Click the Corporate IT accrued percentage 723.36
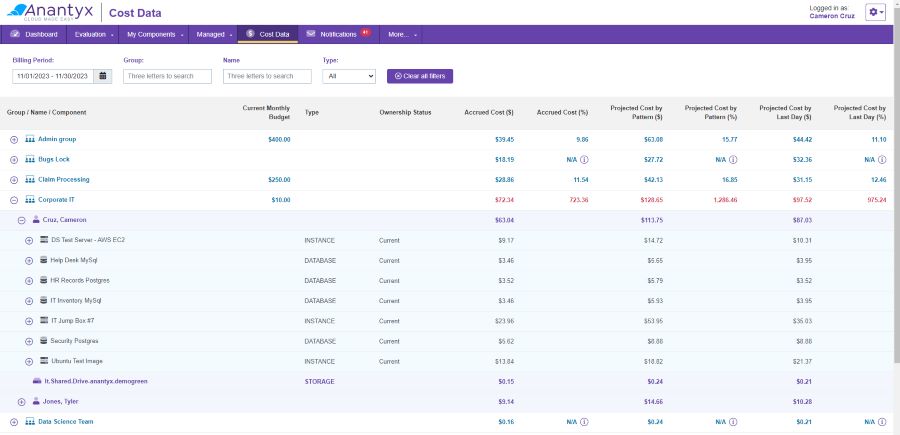The width and height of the screenshot is (900, 435). click(577, 200)
